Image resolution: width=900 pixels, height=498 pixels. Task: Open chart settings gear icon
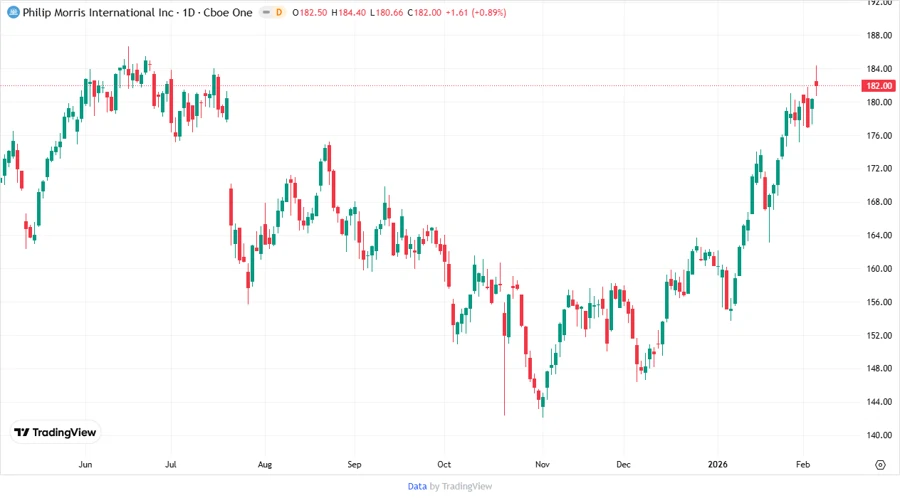click(880, 465)
